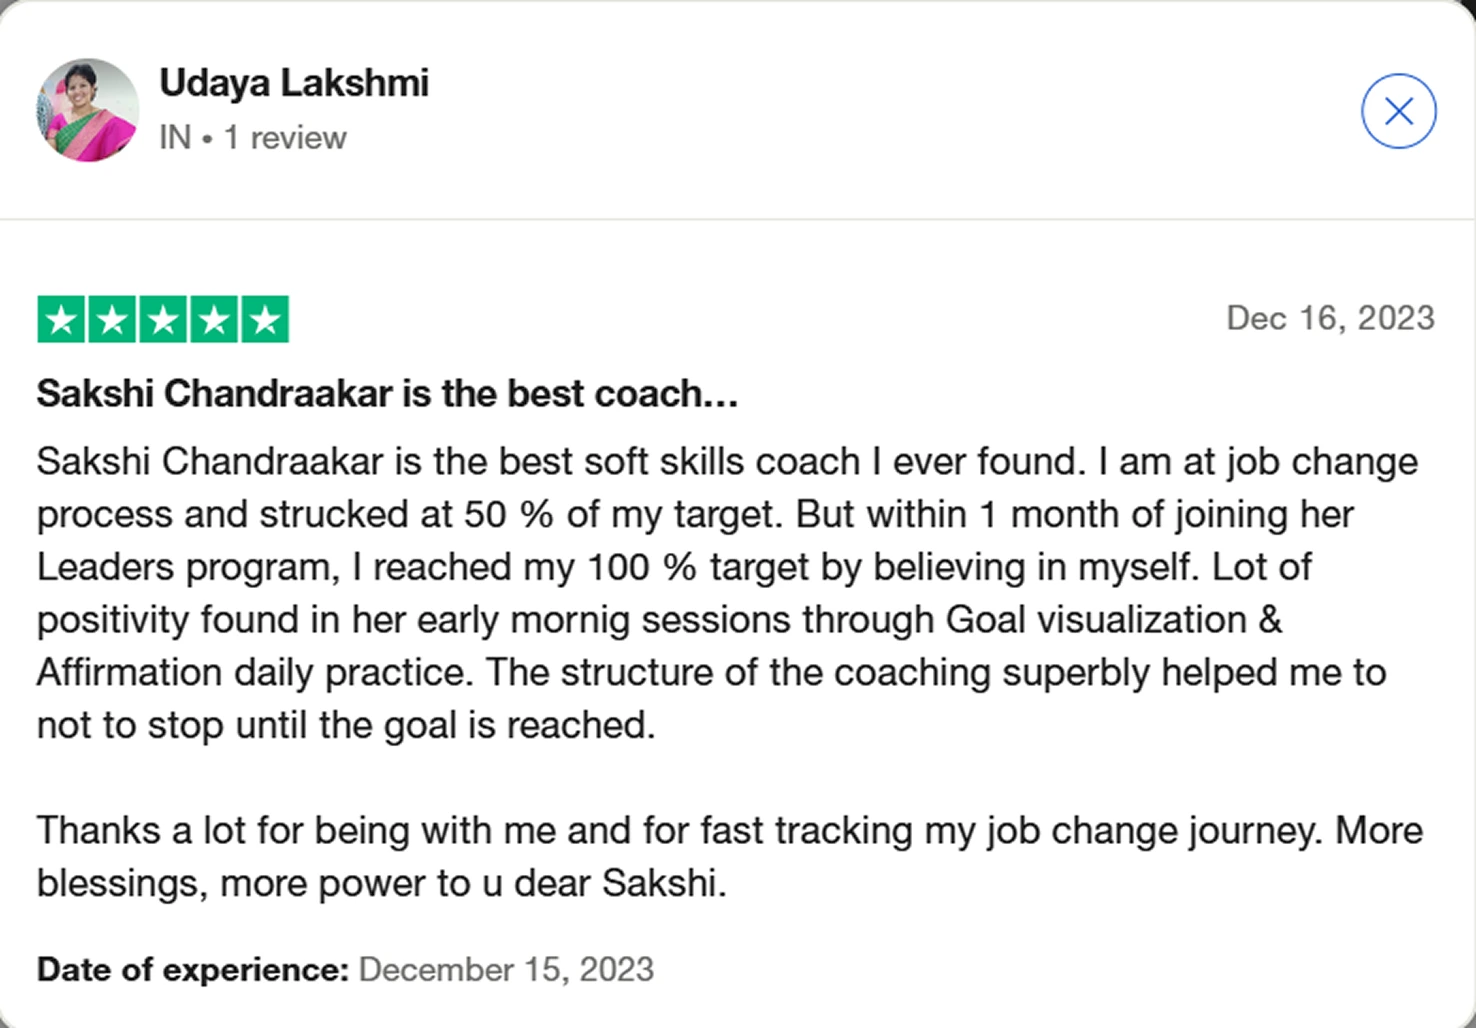Click the second green rating star
Image resolution: width=1476 pixels, height=1028 pixels.
coord(112,320)
